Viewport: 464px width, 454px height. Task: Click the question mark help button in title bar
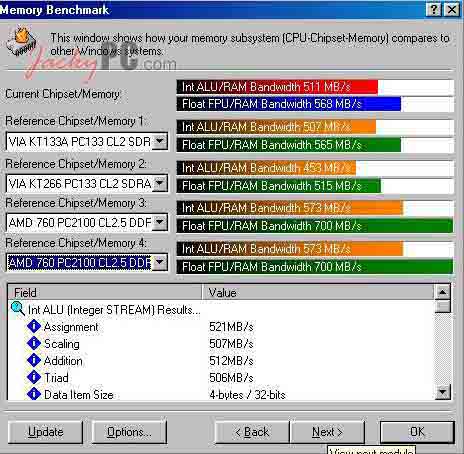434,10
